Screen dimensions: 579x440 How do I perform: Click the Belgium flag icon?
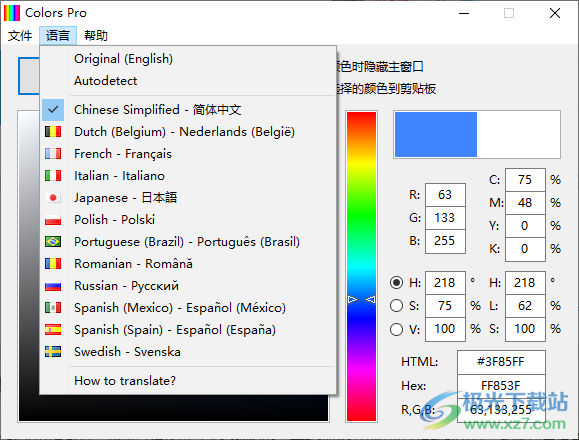click(53, 132)
